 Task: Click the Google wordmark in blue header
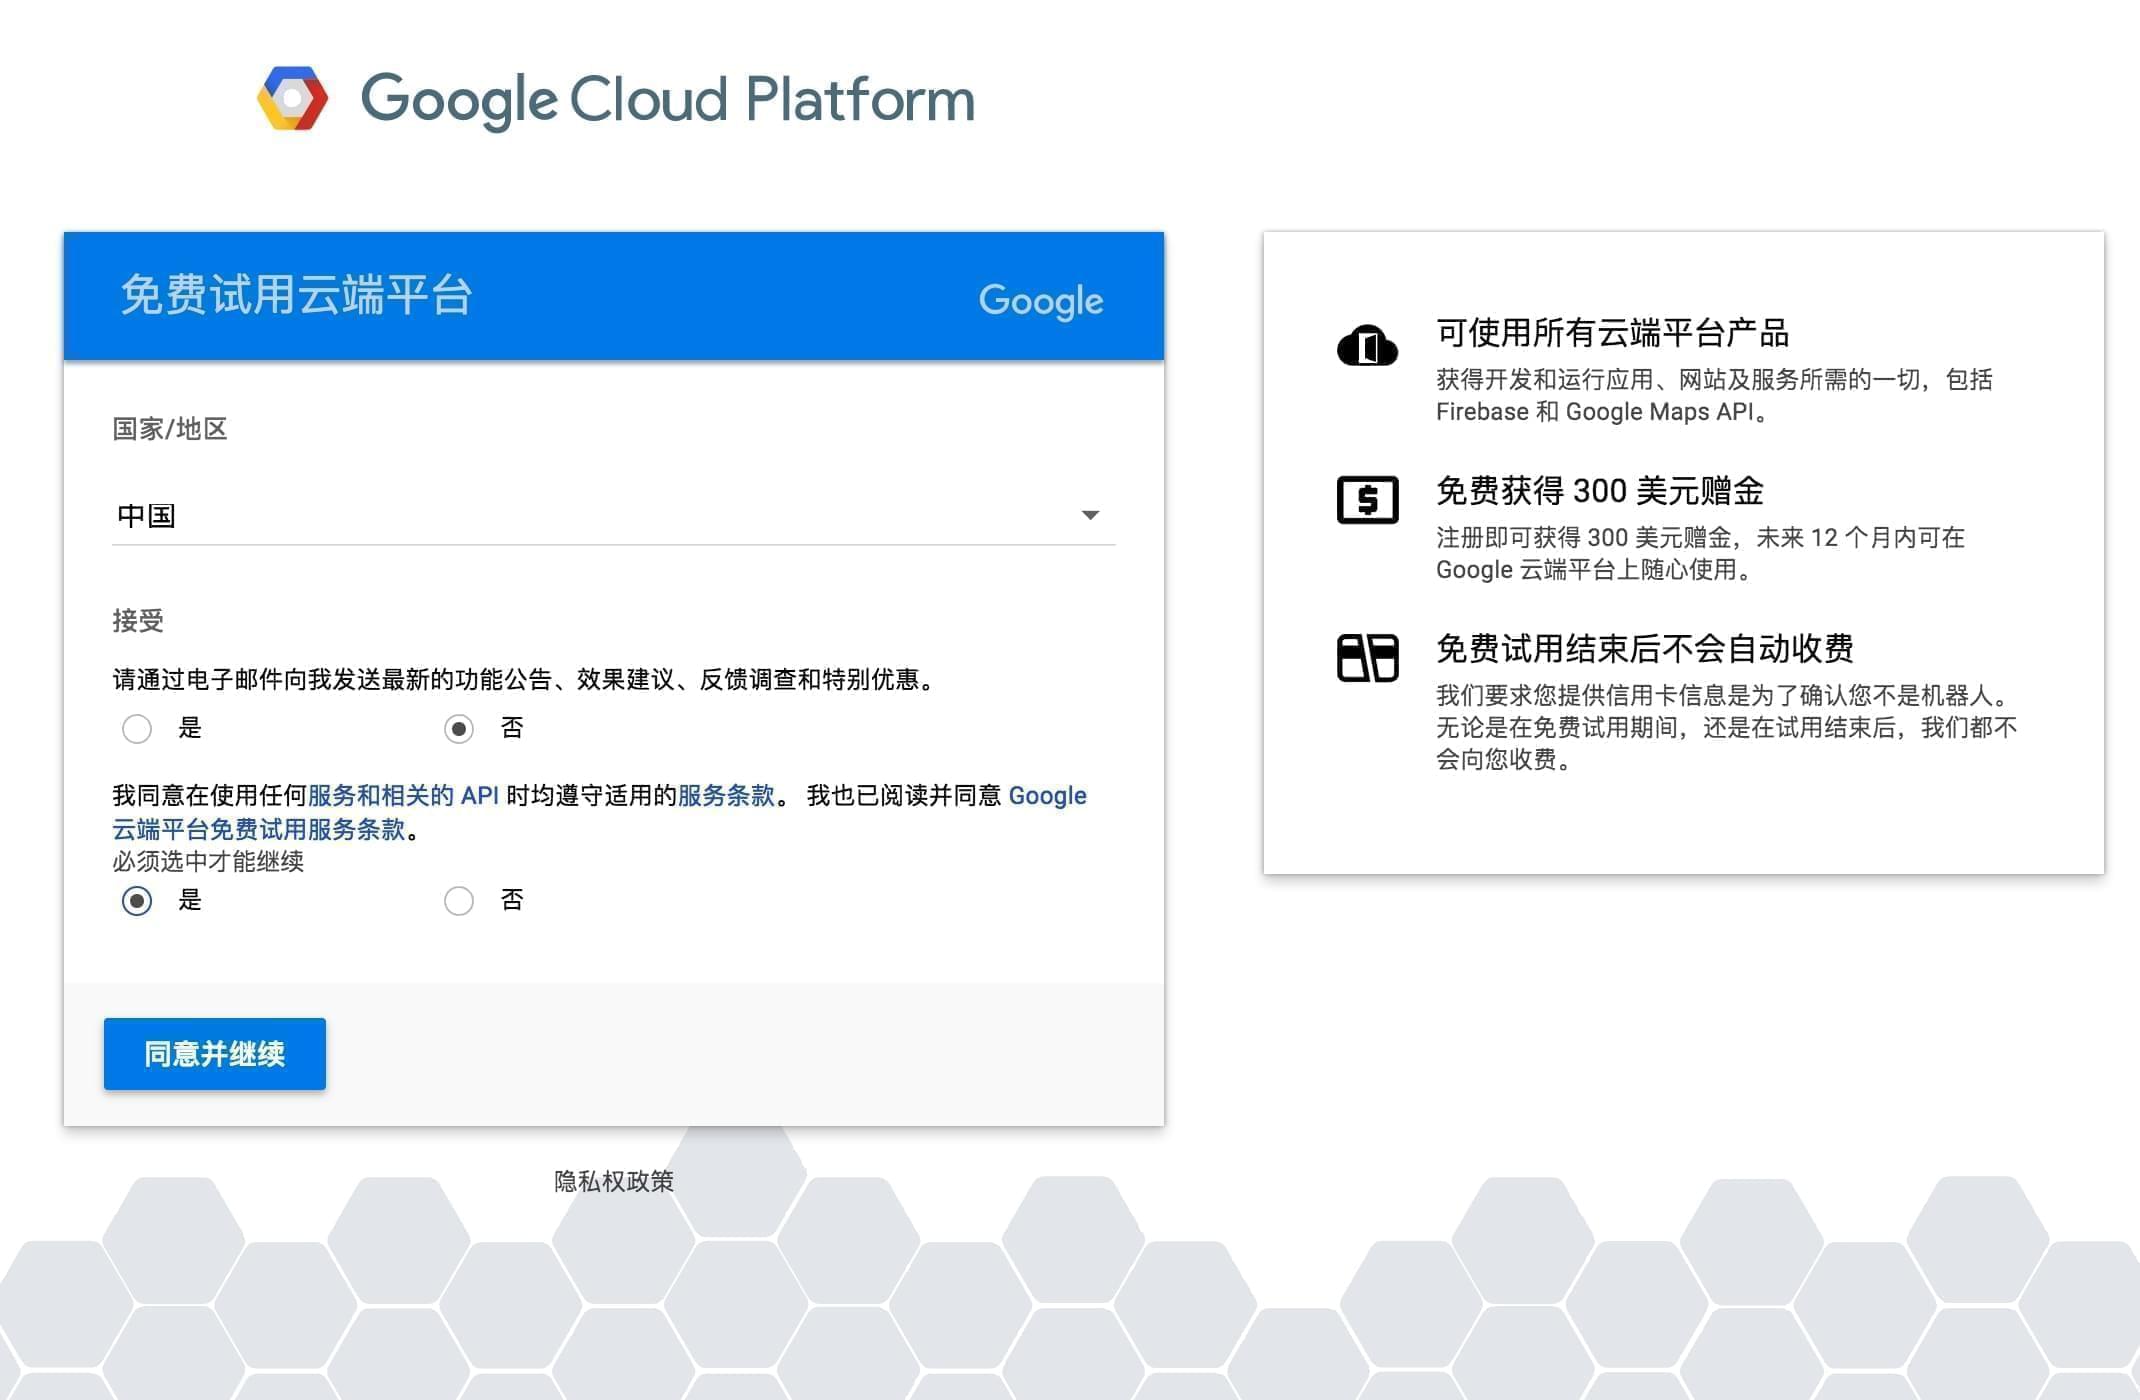pyautogui.click(x=1040, y=300)
